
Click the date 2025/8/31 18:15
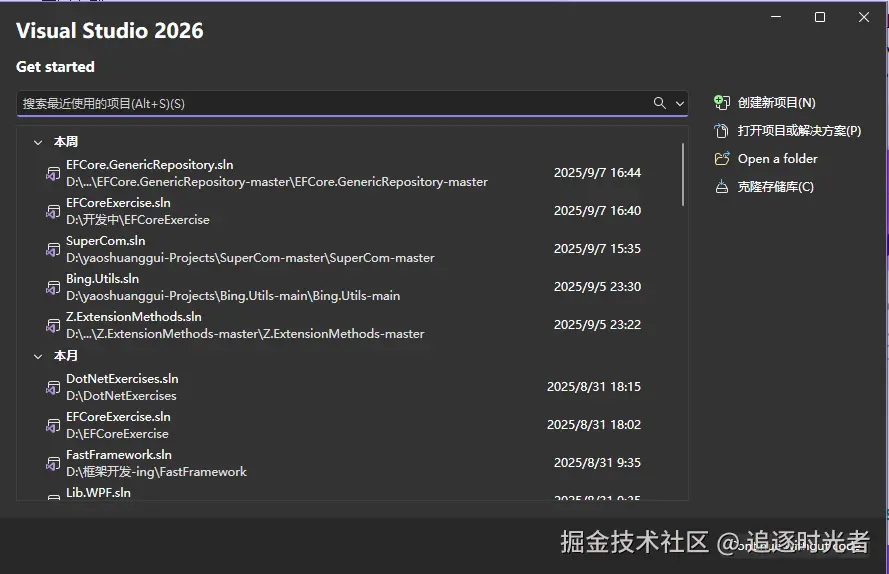(594, 386)
